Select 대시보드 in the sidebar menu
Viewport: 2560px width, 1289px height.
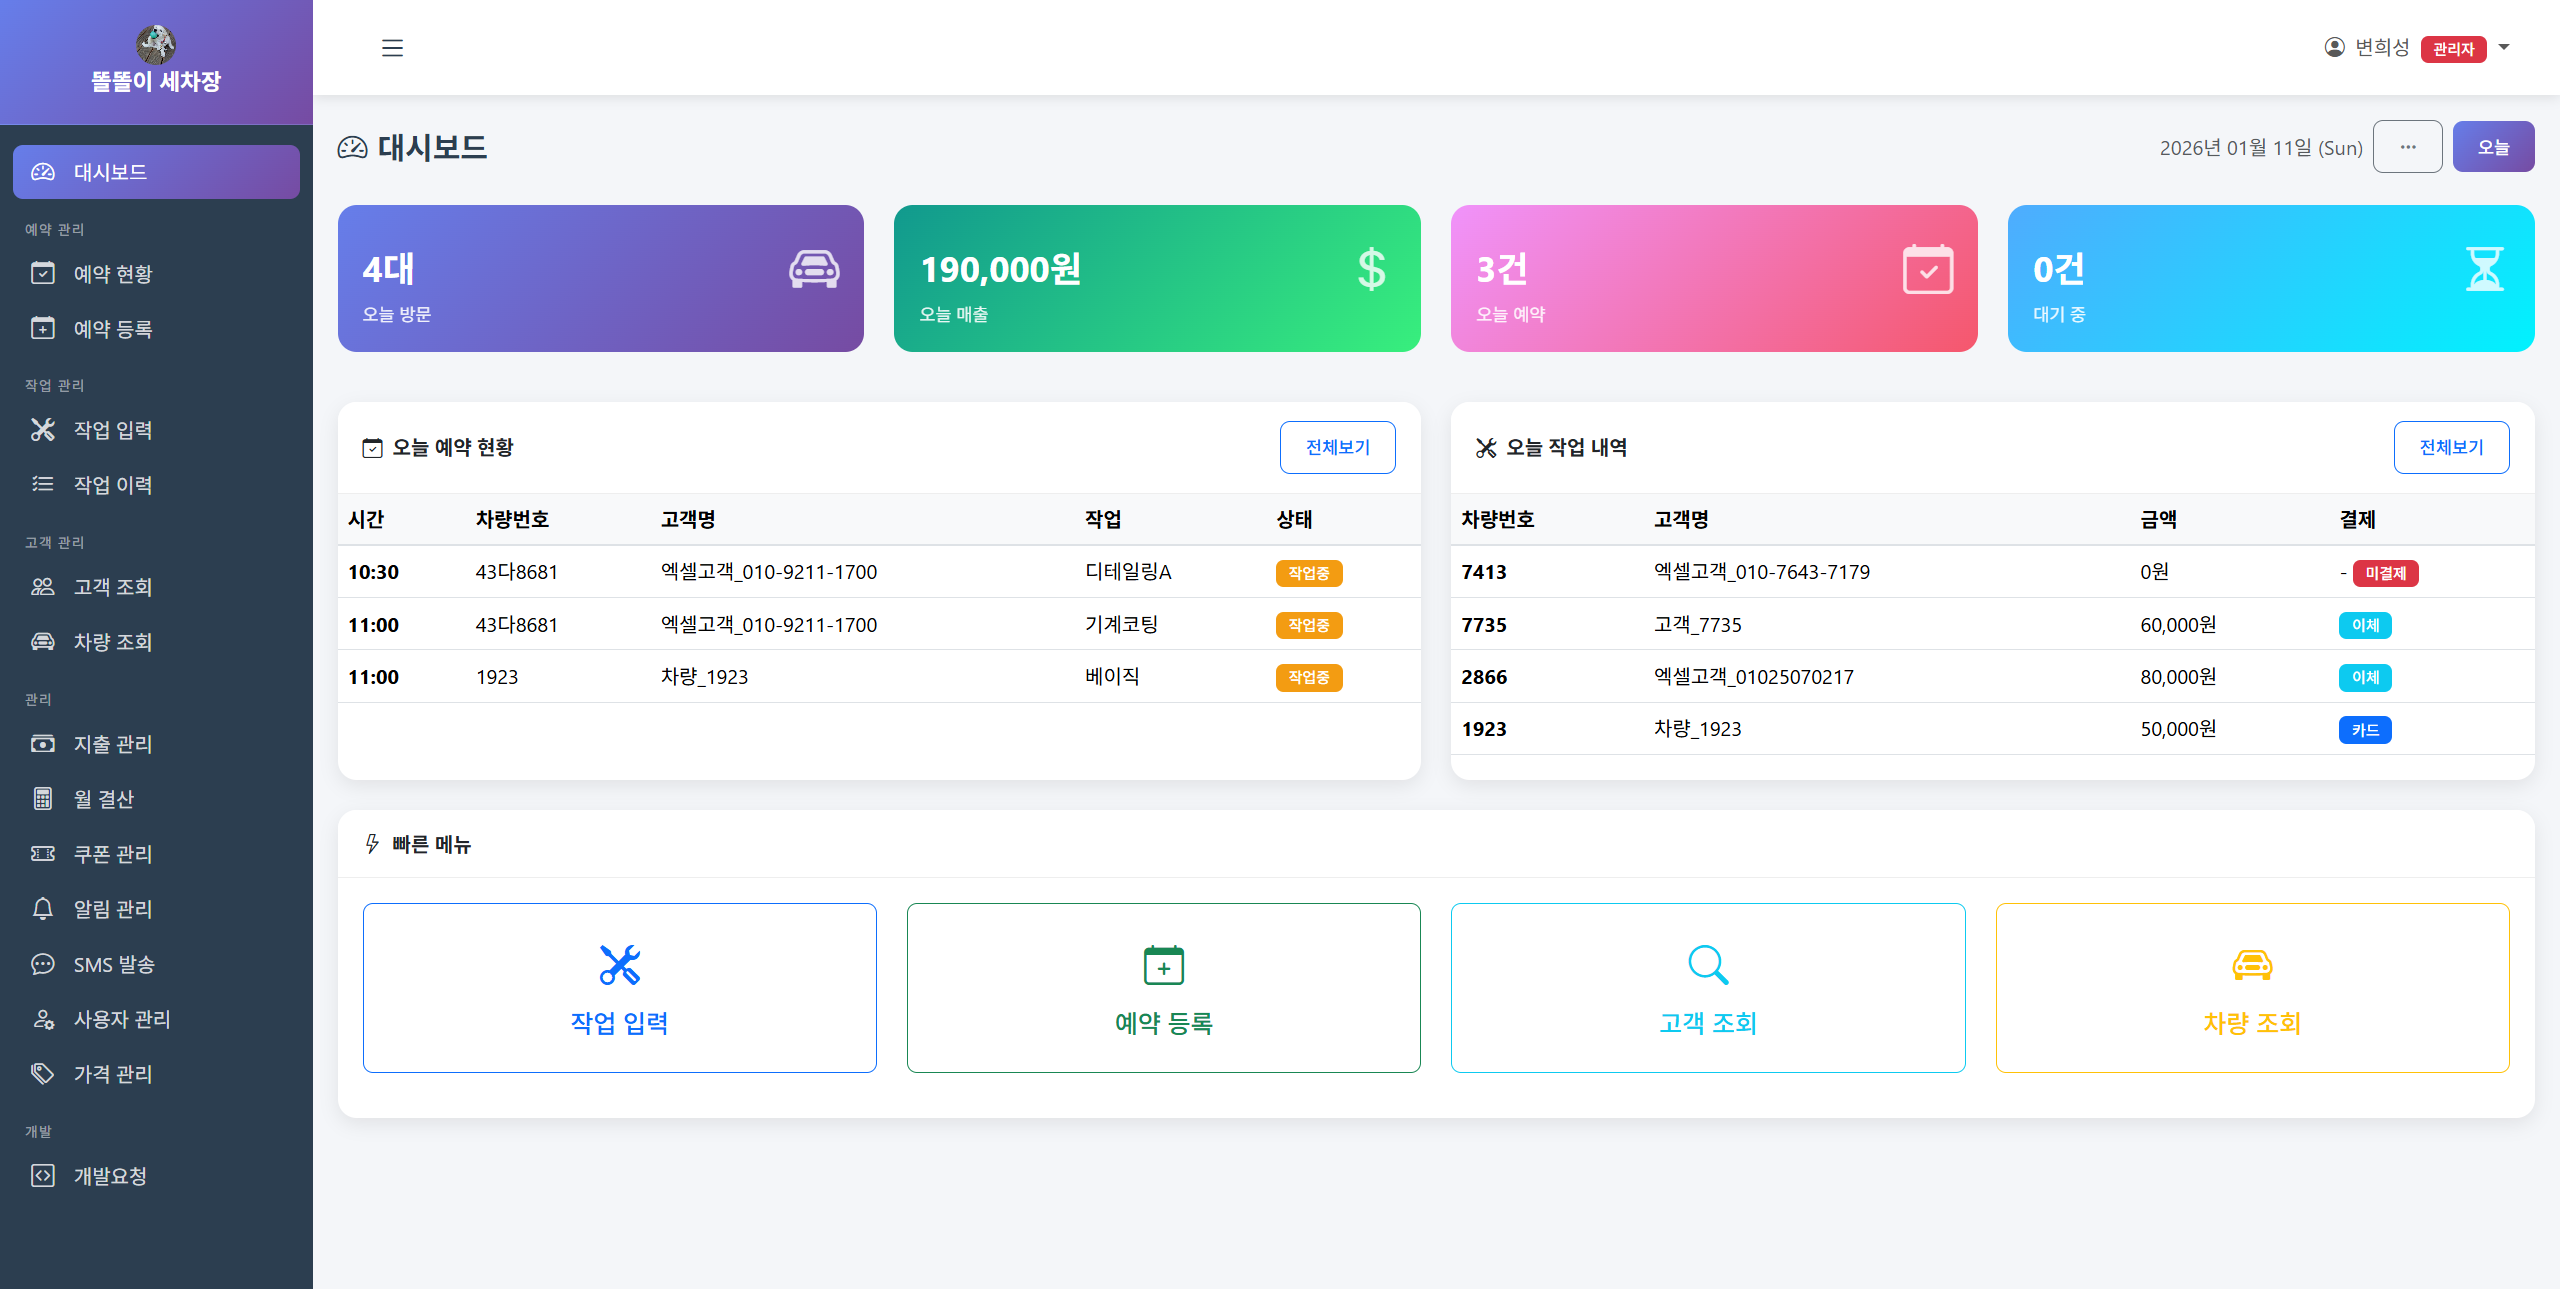pos(113,171)
